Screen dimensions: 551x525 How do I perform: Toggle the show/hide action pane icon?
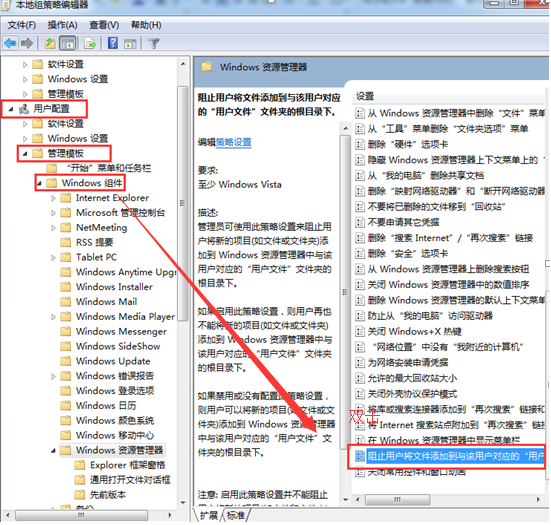click(130, 44)
